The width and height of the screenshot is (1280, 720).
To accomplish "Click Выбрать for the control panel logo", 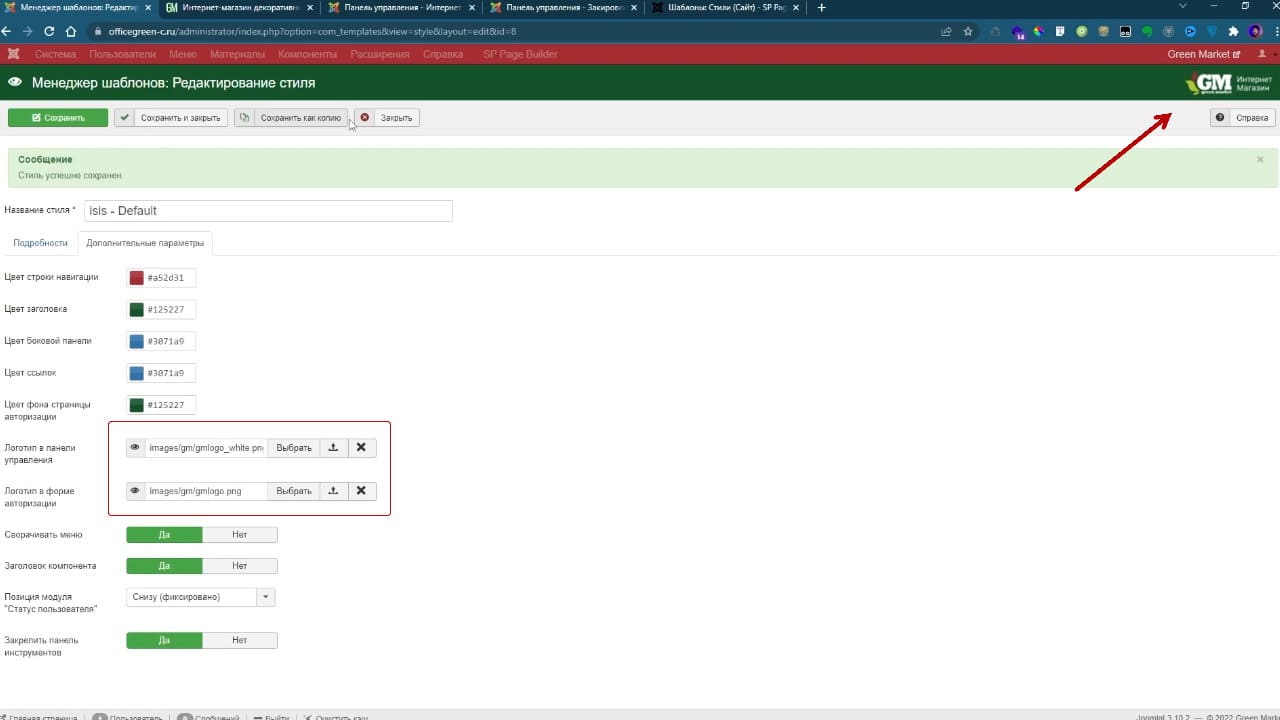I will (294, 448).
